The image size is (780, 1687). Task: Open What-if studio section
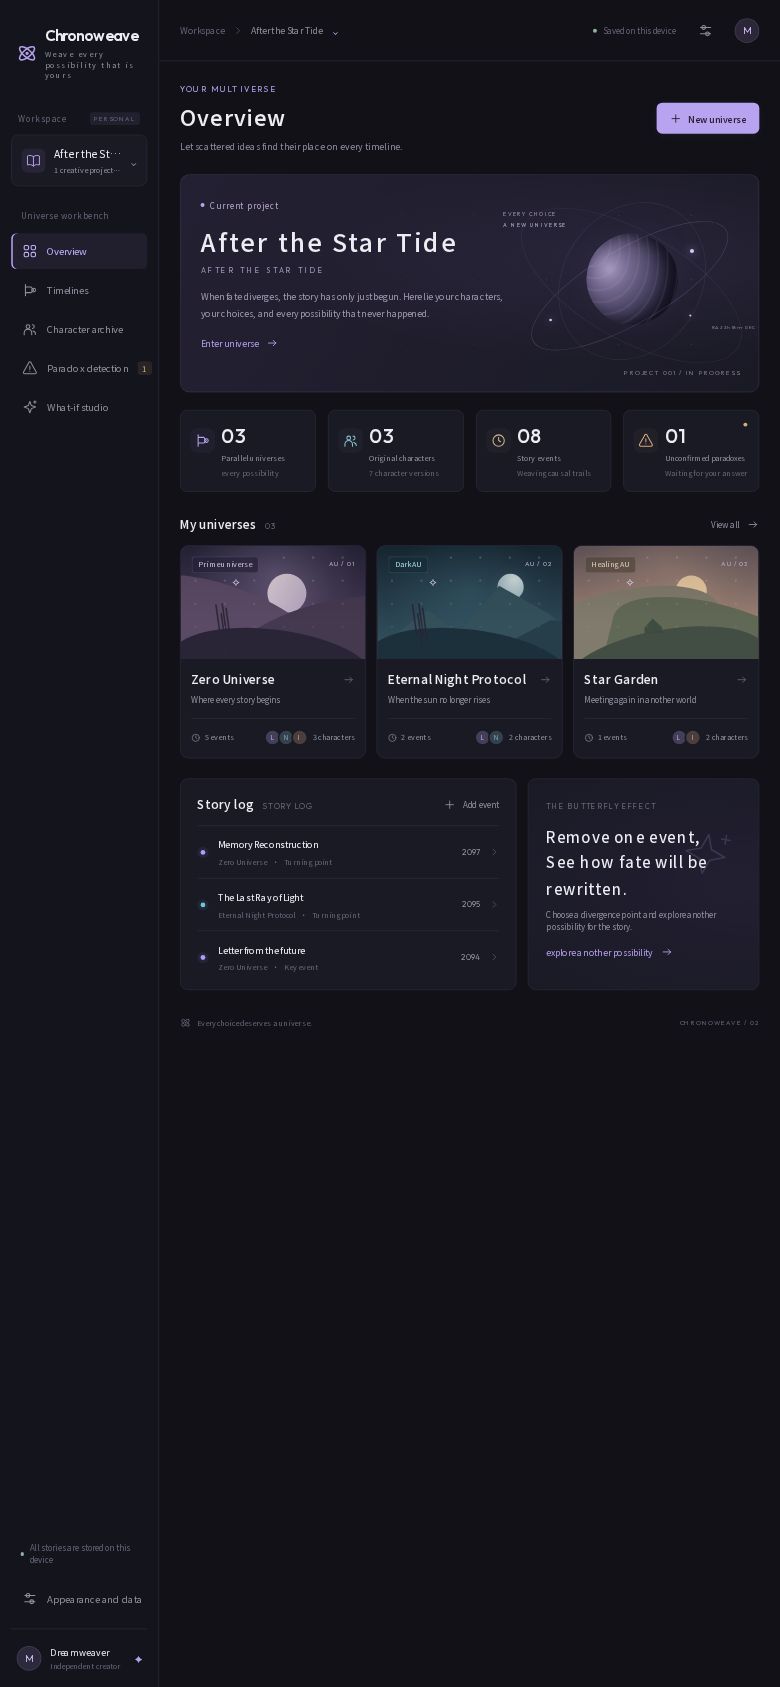click(x=79, y=408)
